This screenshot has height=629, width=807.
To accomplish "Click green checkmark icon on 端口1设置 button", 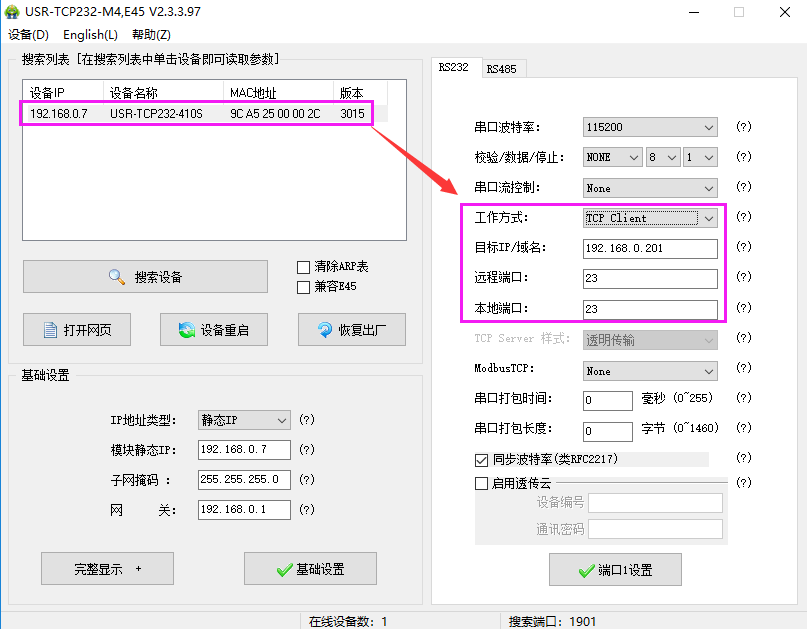I will coord(586,570).
